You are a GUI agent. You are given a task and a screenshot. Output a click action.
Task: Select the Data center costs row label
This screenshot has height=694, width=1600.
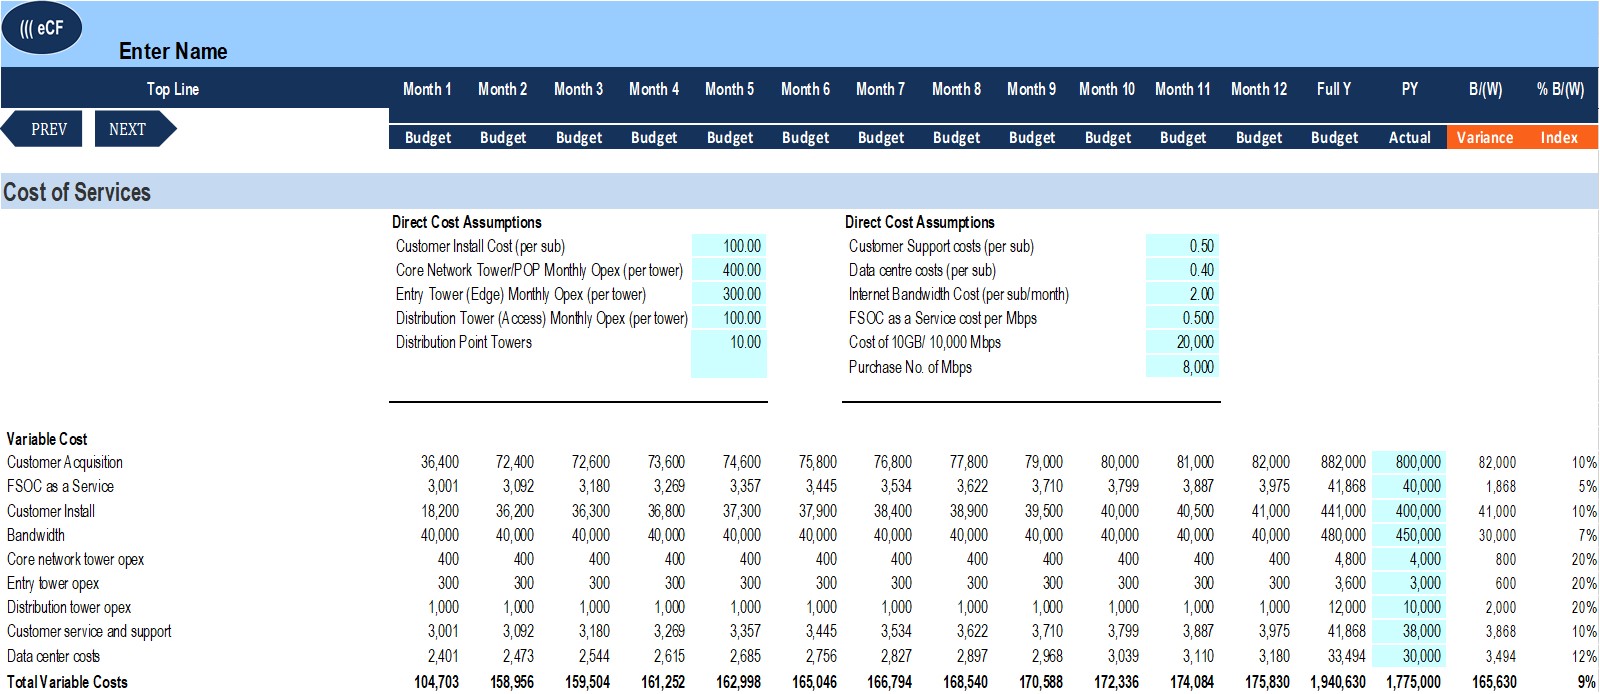click(53, 656)
